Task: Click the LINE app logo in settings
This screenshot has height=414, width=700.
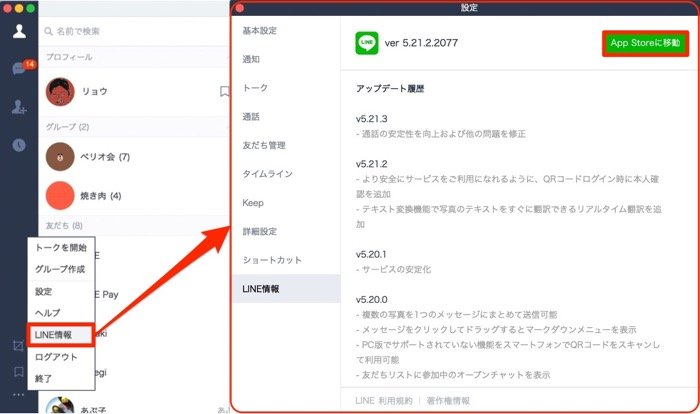Action: 367,43
